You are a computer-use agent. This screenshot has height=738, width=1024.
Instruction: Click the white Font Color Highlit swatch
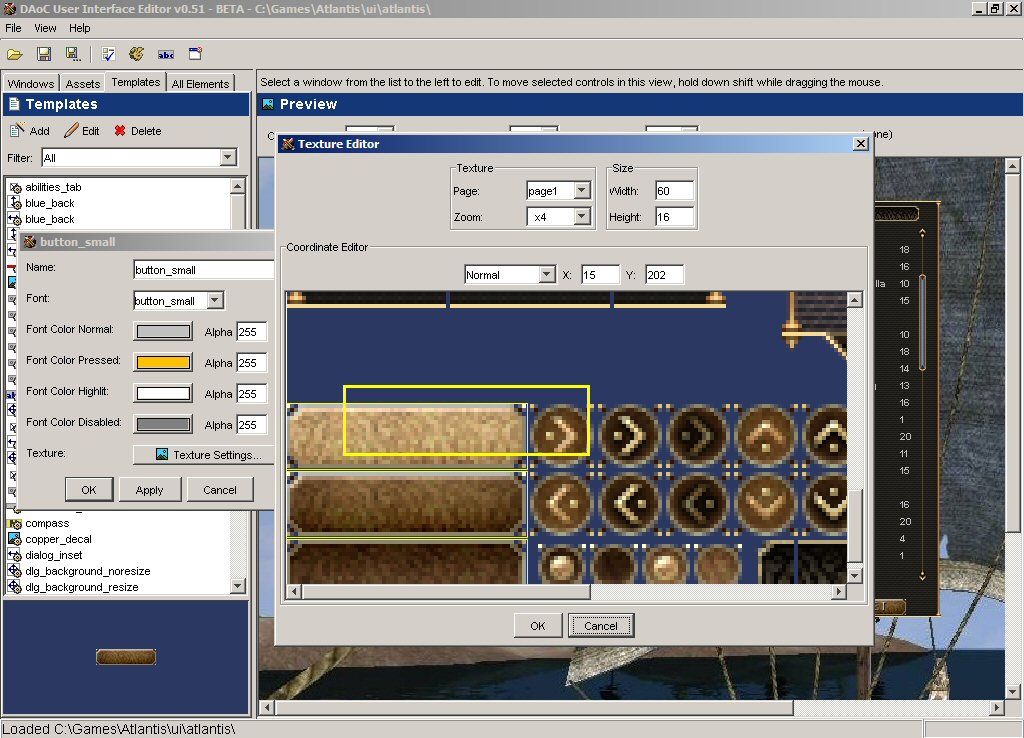click(x=163, y=393)
